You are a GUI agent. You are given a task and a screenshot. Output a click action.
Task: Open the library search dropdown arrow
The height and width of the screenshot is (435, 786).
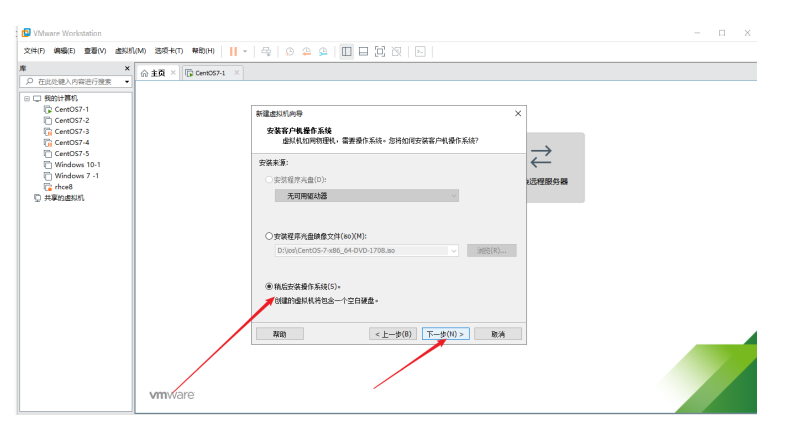tap(127, 82)
